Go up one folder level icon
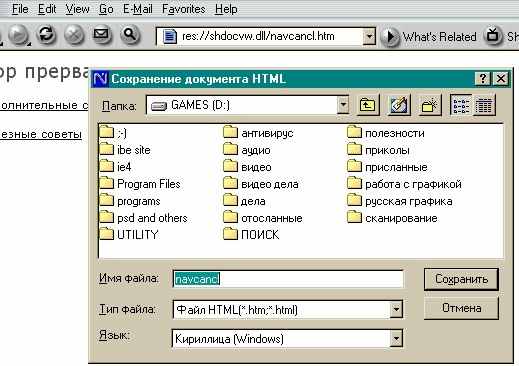Viewport: 519px width, 366px height. (x=368, y=106)
